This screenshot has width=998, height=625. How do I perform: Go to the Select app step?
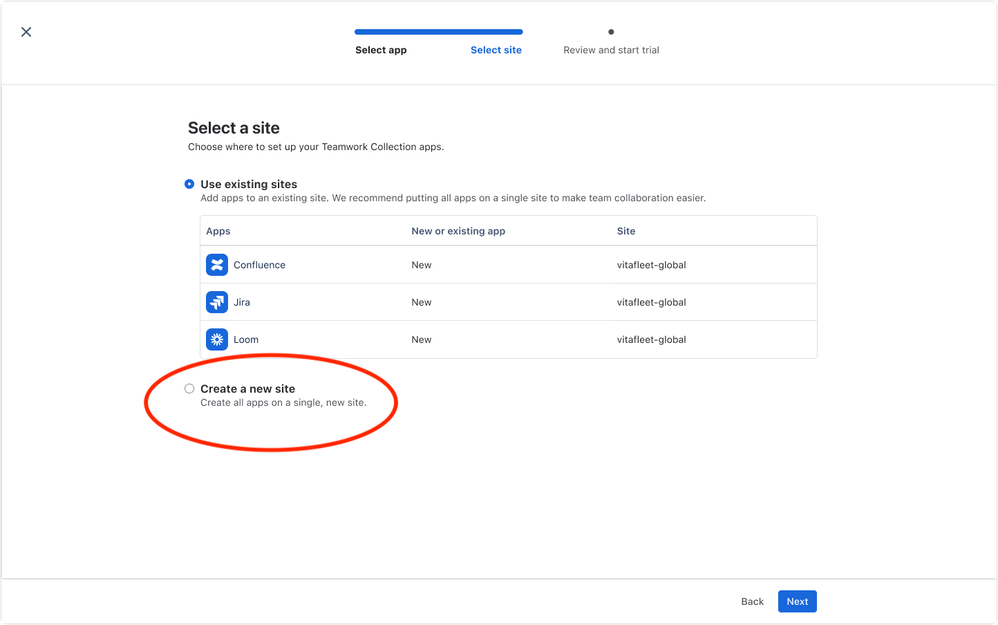[x=381, y=50]
